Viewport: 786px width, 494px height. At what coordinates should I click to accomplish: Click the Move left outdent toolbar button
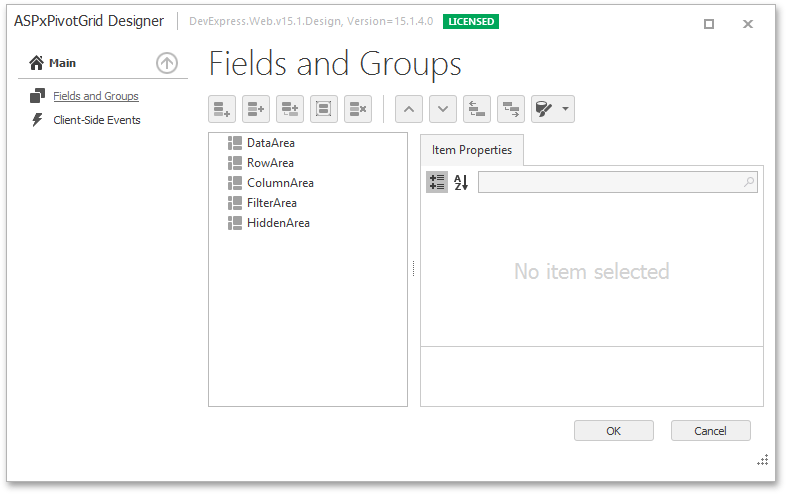(x=477, y=109)
